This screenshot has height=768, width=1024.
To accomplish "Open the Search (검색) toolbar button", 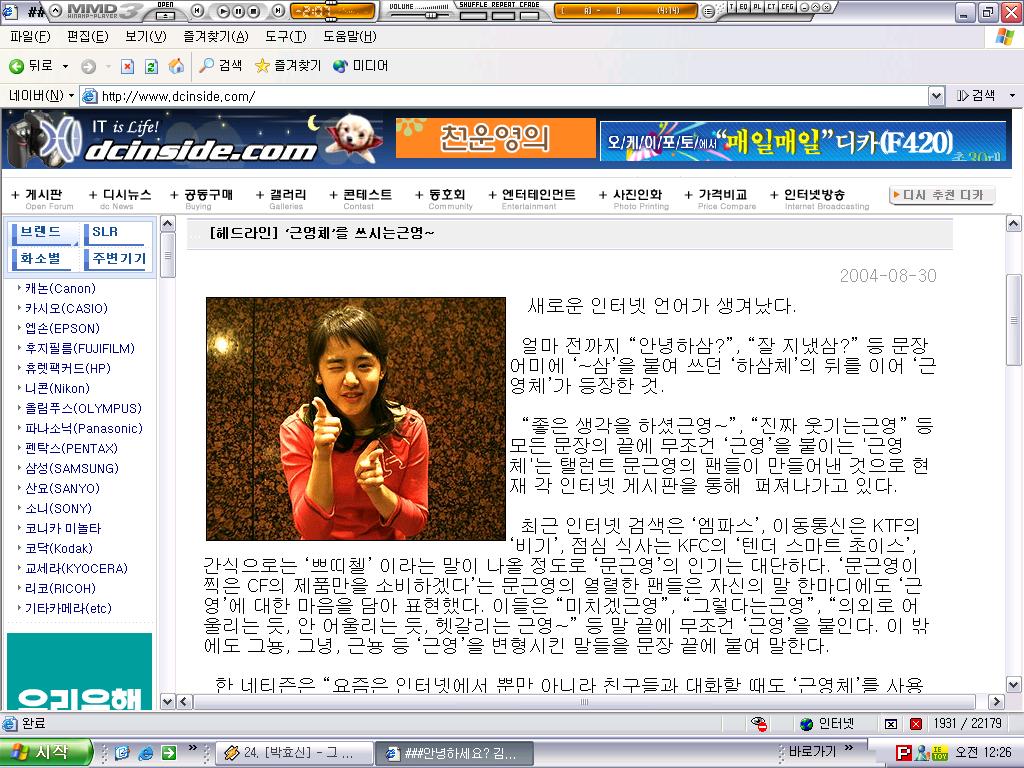I will 220,66.
